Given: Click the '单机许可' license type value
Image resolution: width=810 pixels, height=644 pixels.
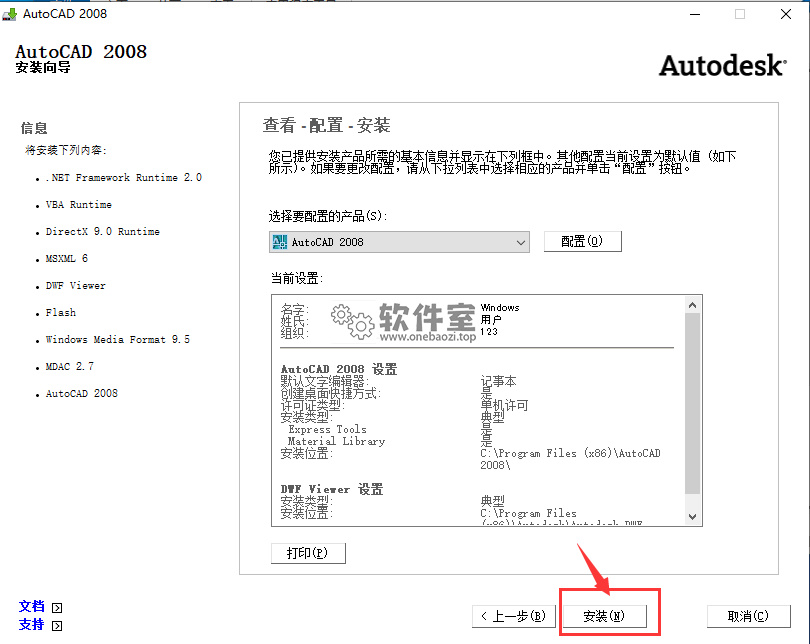Looking at the screenshot, I should (504, 405).
